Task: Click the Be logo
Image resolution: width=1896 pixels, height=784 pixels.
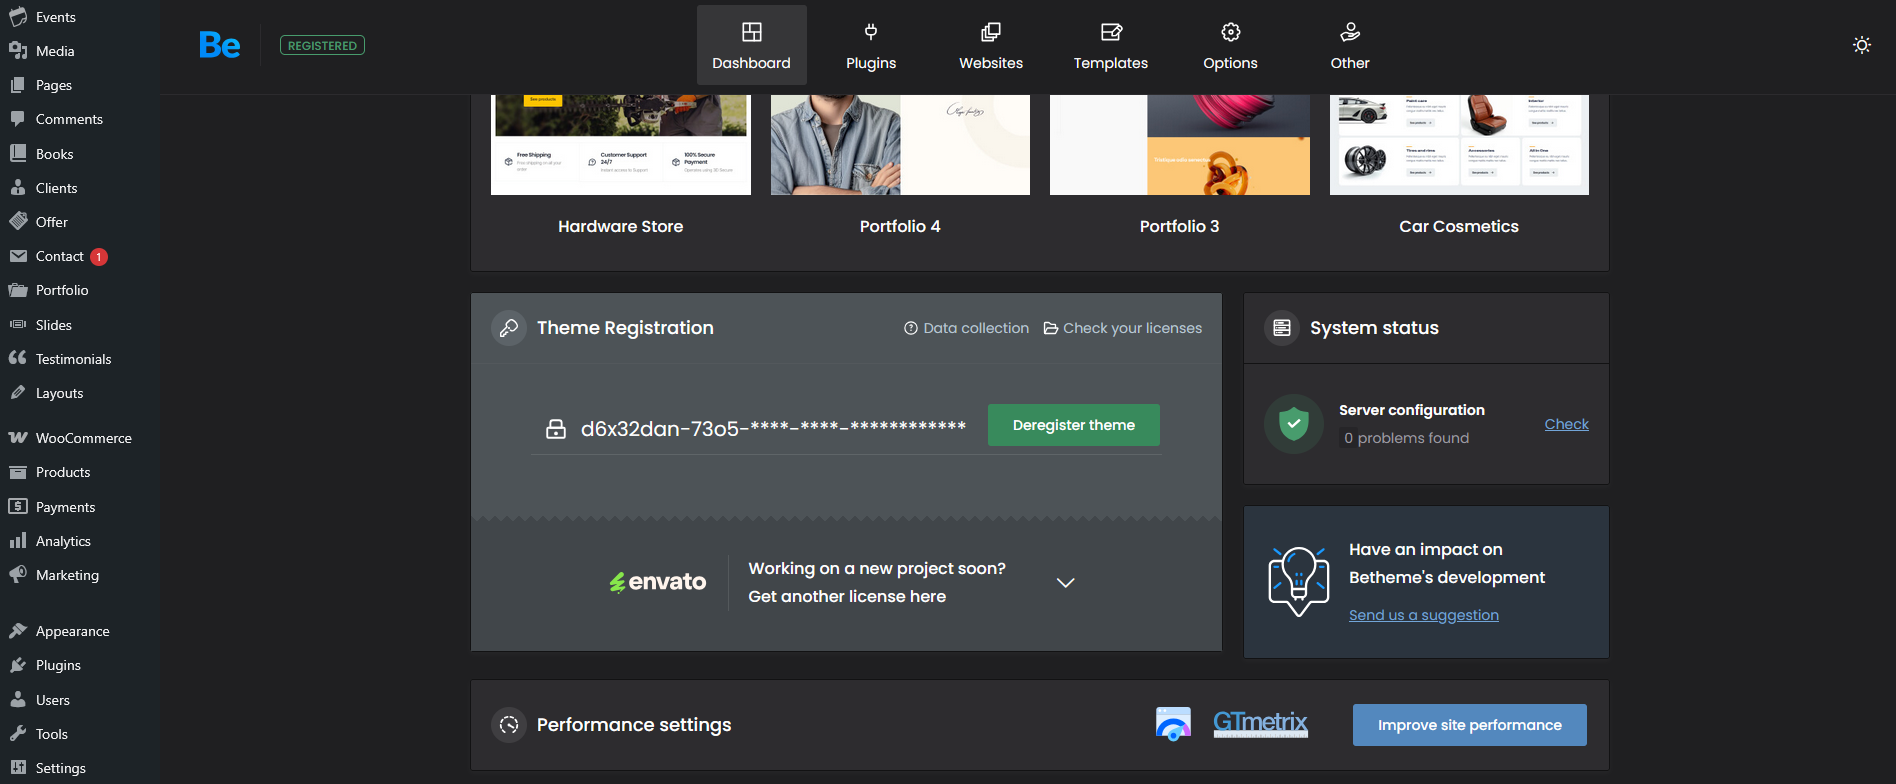Action: (x=219, y=45)
